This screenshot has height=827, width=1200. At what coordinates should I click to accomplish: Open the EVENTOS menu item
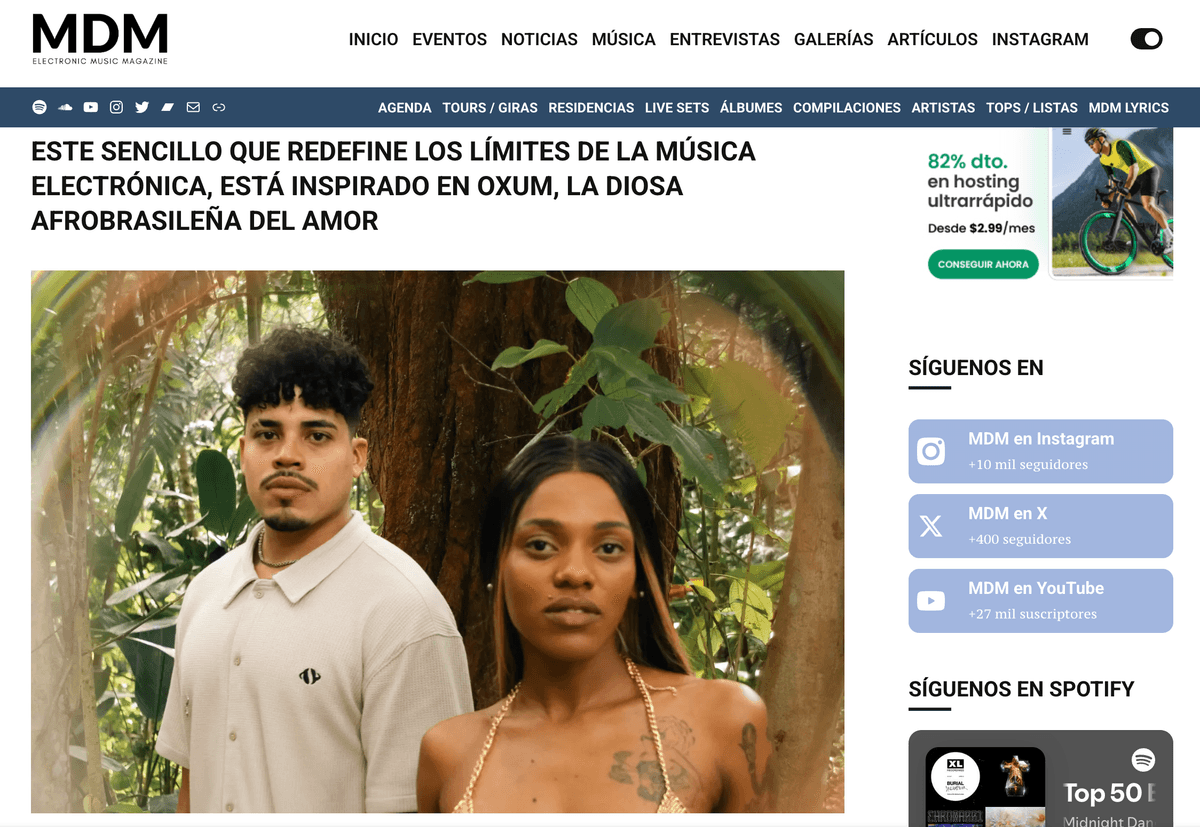pos(449,39)
